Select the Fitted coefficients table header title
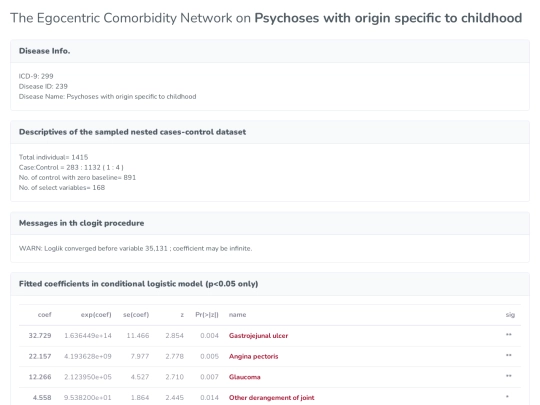This screenshot has width=540, height=405. 138,284
